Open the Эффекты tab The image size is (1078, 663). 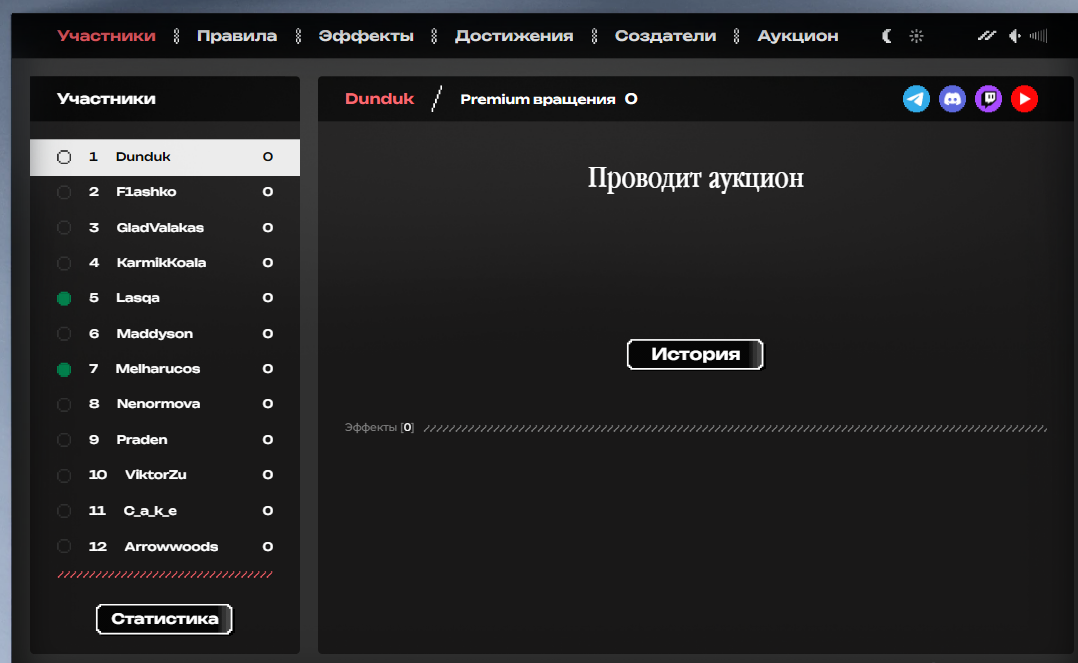point(366,36)
